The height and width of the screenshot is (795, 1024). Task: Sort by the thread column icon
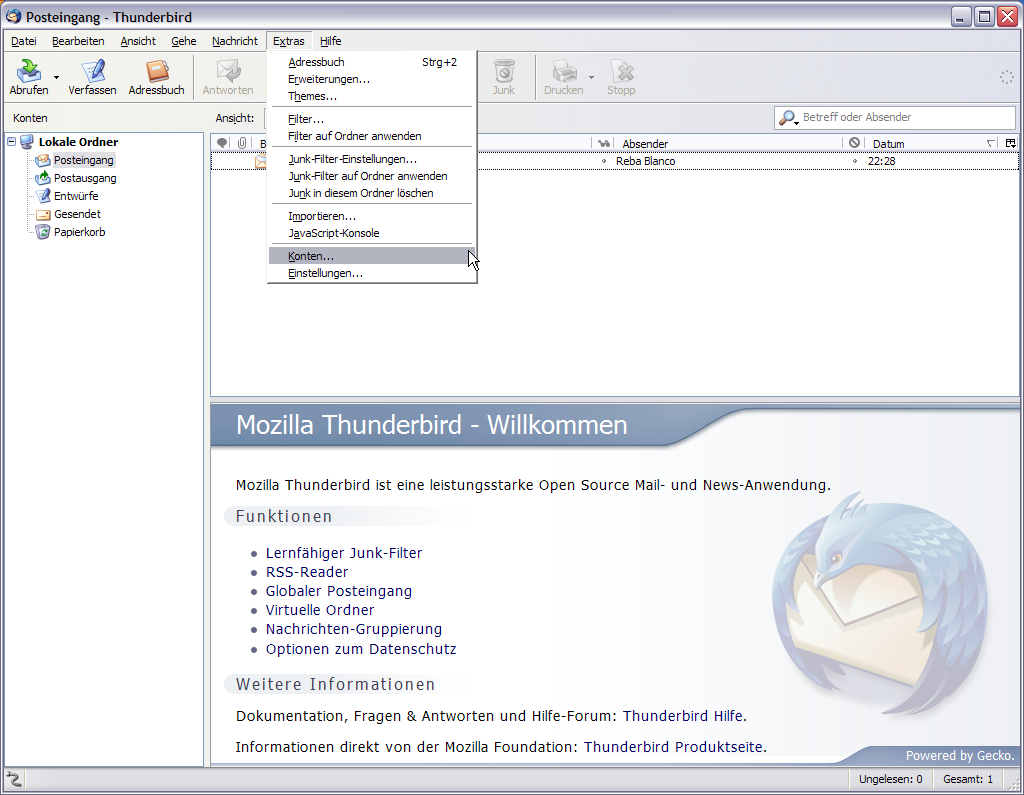(x=222, y=143)
